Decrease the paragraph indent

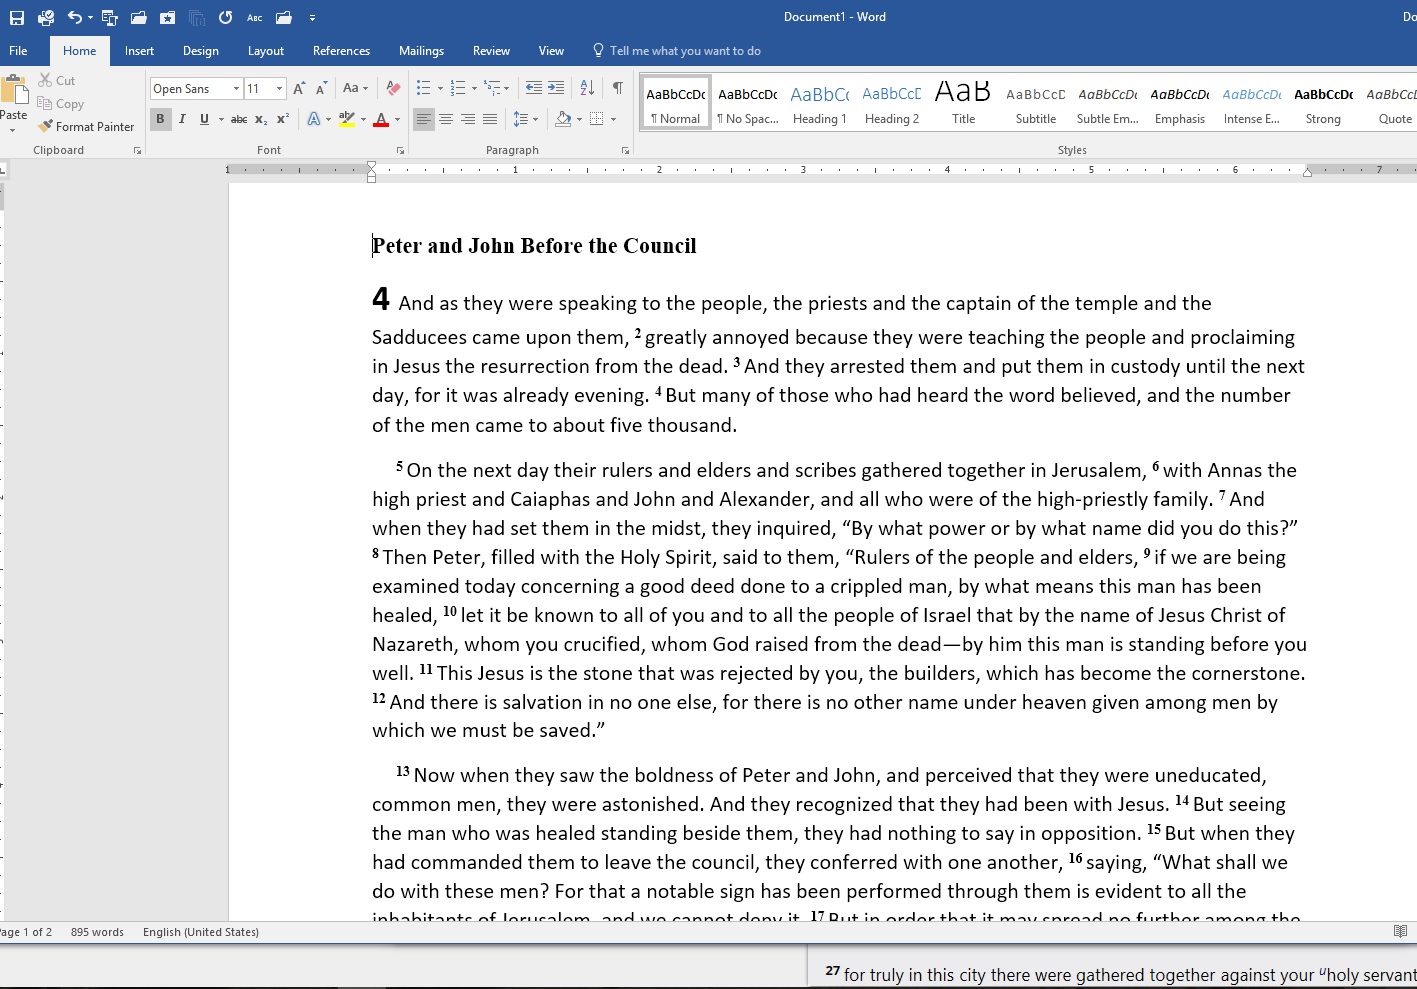(534, 88)
